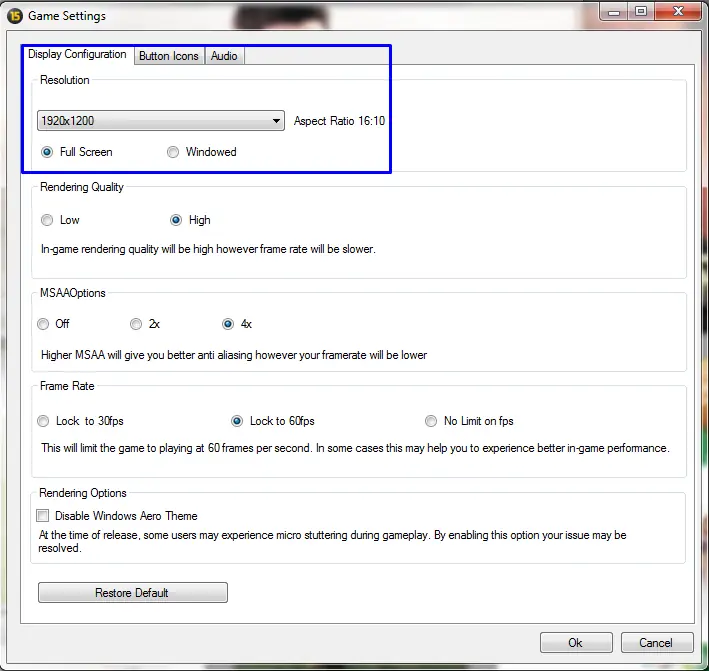Click the Frame Rate group label
The height and width of the screenshot is (671, 709).
click(x=67, y=386)
